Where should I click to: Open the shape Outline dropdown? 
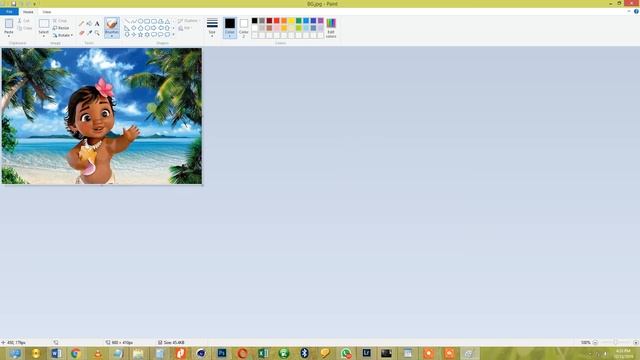pyautogui.click(x=188, y=21)
